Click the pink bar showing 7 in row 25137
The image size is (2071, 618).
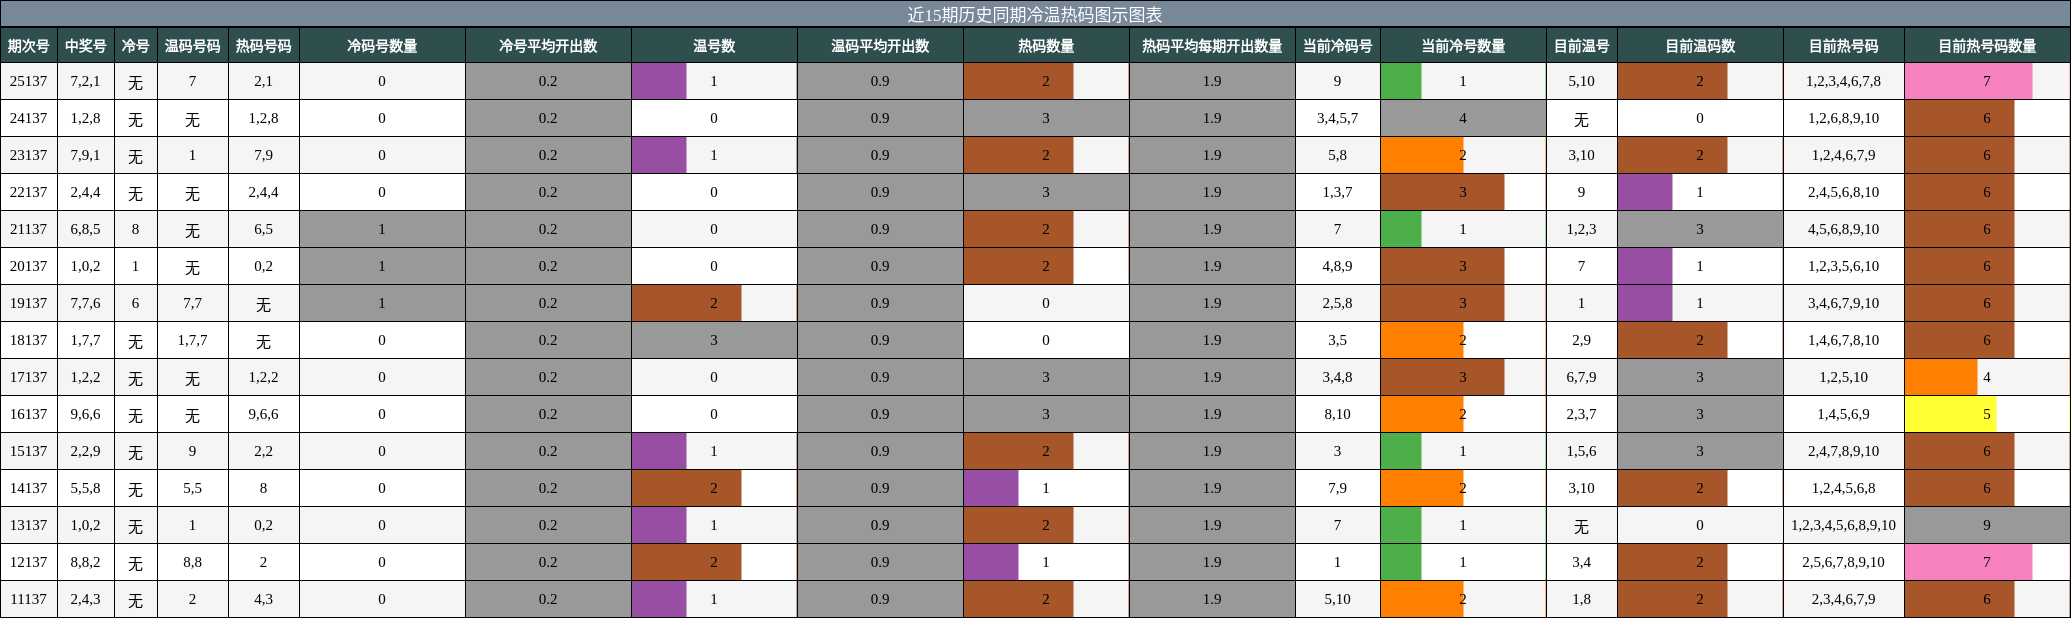click(x=1968, y=81)
